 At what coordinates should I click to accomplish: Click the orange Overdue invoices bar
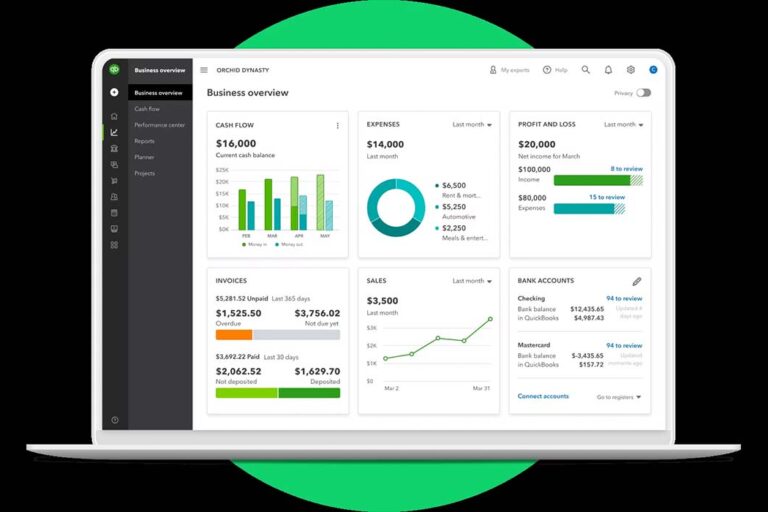tap(234, 335)
